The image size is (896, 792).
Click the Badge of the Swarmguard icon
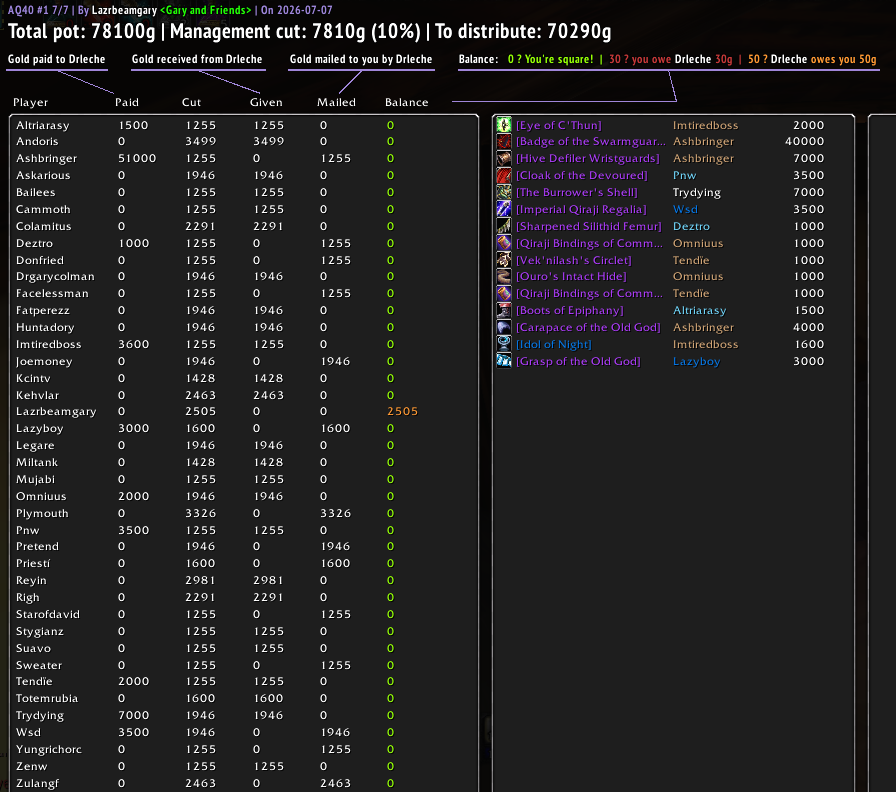pyautogui.click(x=503, y=141)
